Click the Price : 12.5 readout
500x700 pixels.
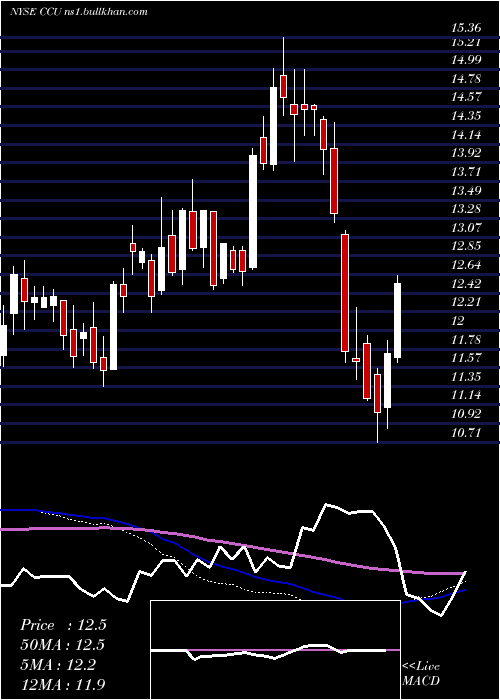(x=63, y=625)
